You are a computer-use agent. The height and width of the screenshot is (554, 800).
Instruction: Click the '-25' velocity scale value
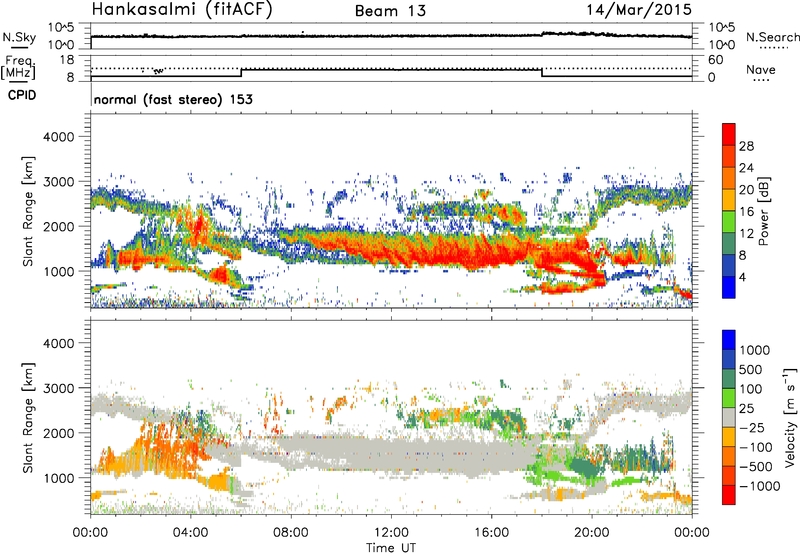[751, 427]
